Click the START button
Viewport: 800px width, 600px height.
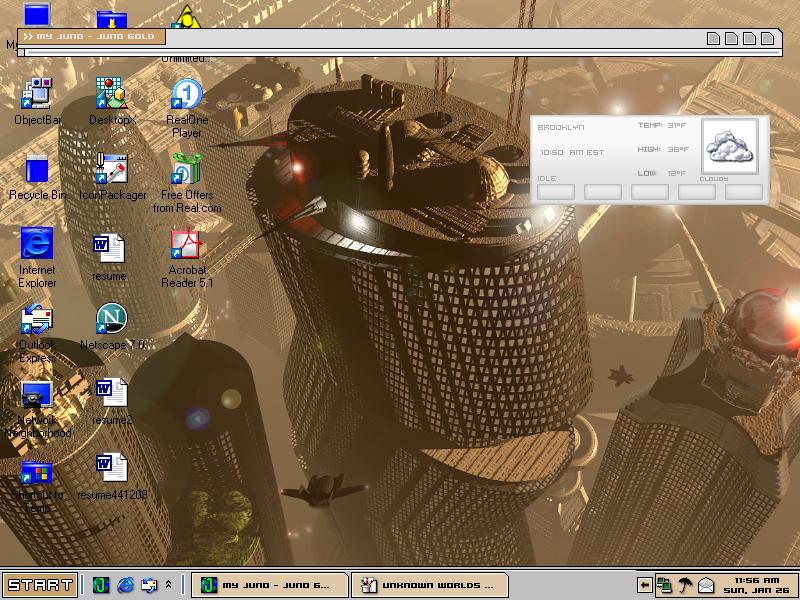coord(40,584)
